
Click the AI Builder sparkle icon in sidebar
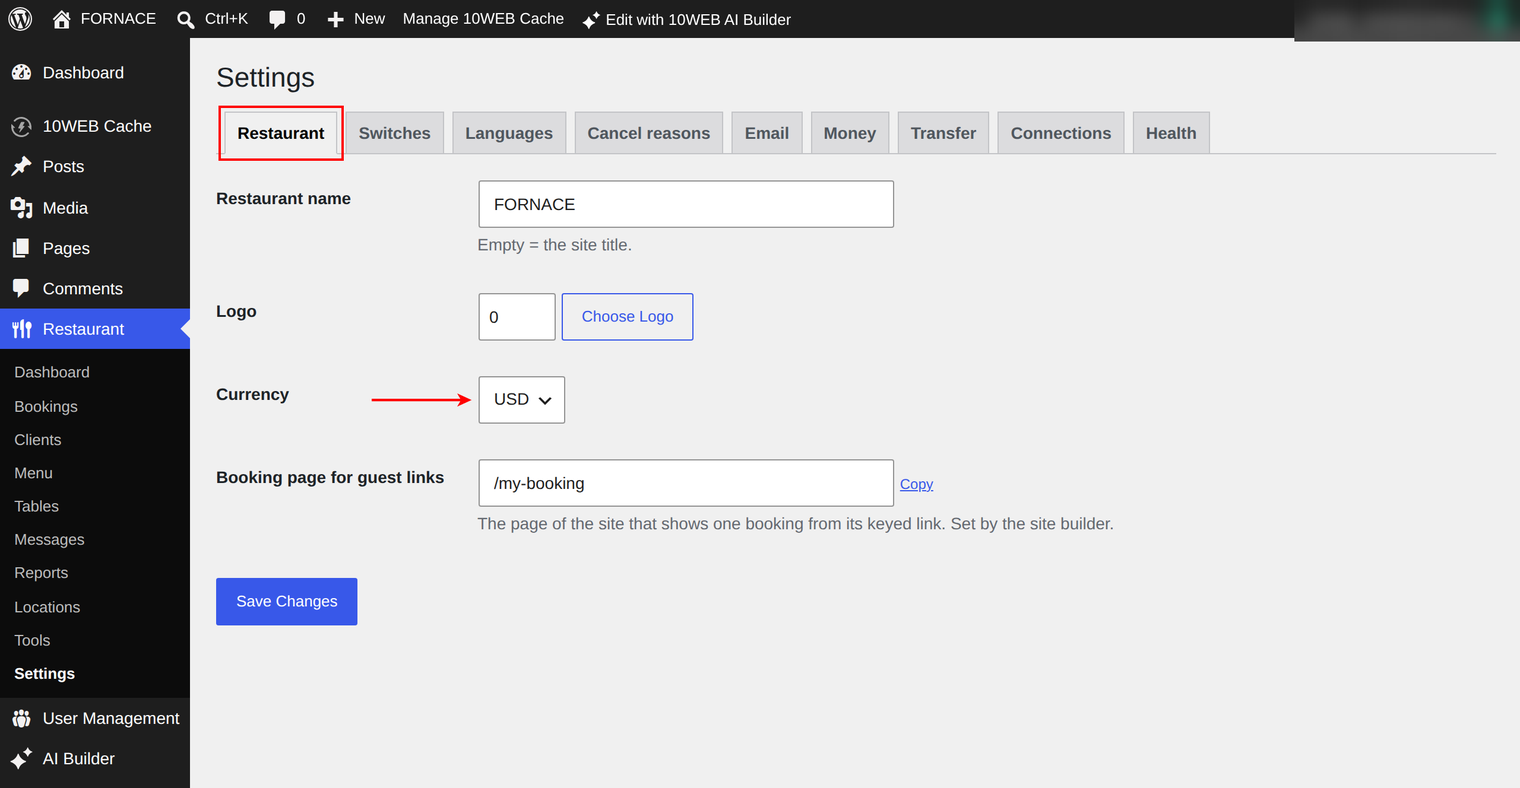tap(21, 759)
